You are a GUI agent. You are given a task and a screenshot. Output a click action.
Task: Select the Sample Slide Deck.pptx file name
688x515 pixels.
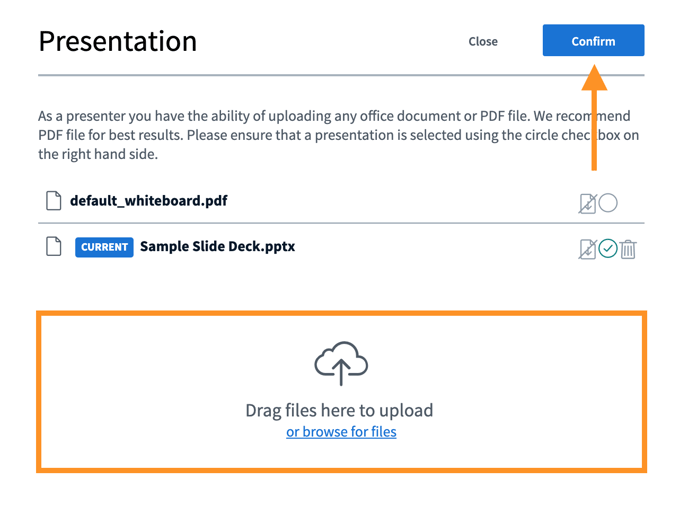pos(217,247)
